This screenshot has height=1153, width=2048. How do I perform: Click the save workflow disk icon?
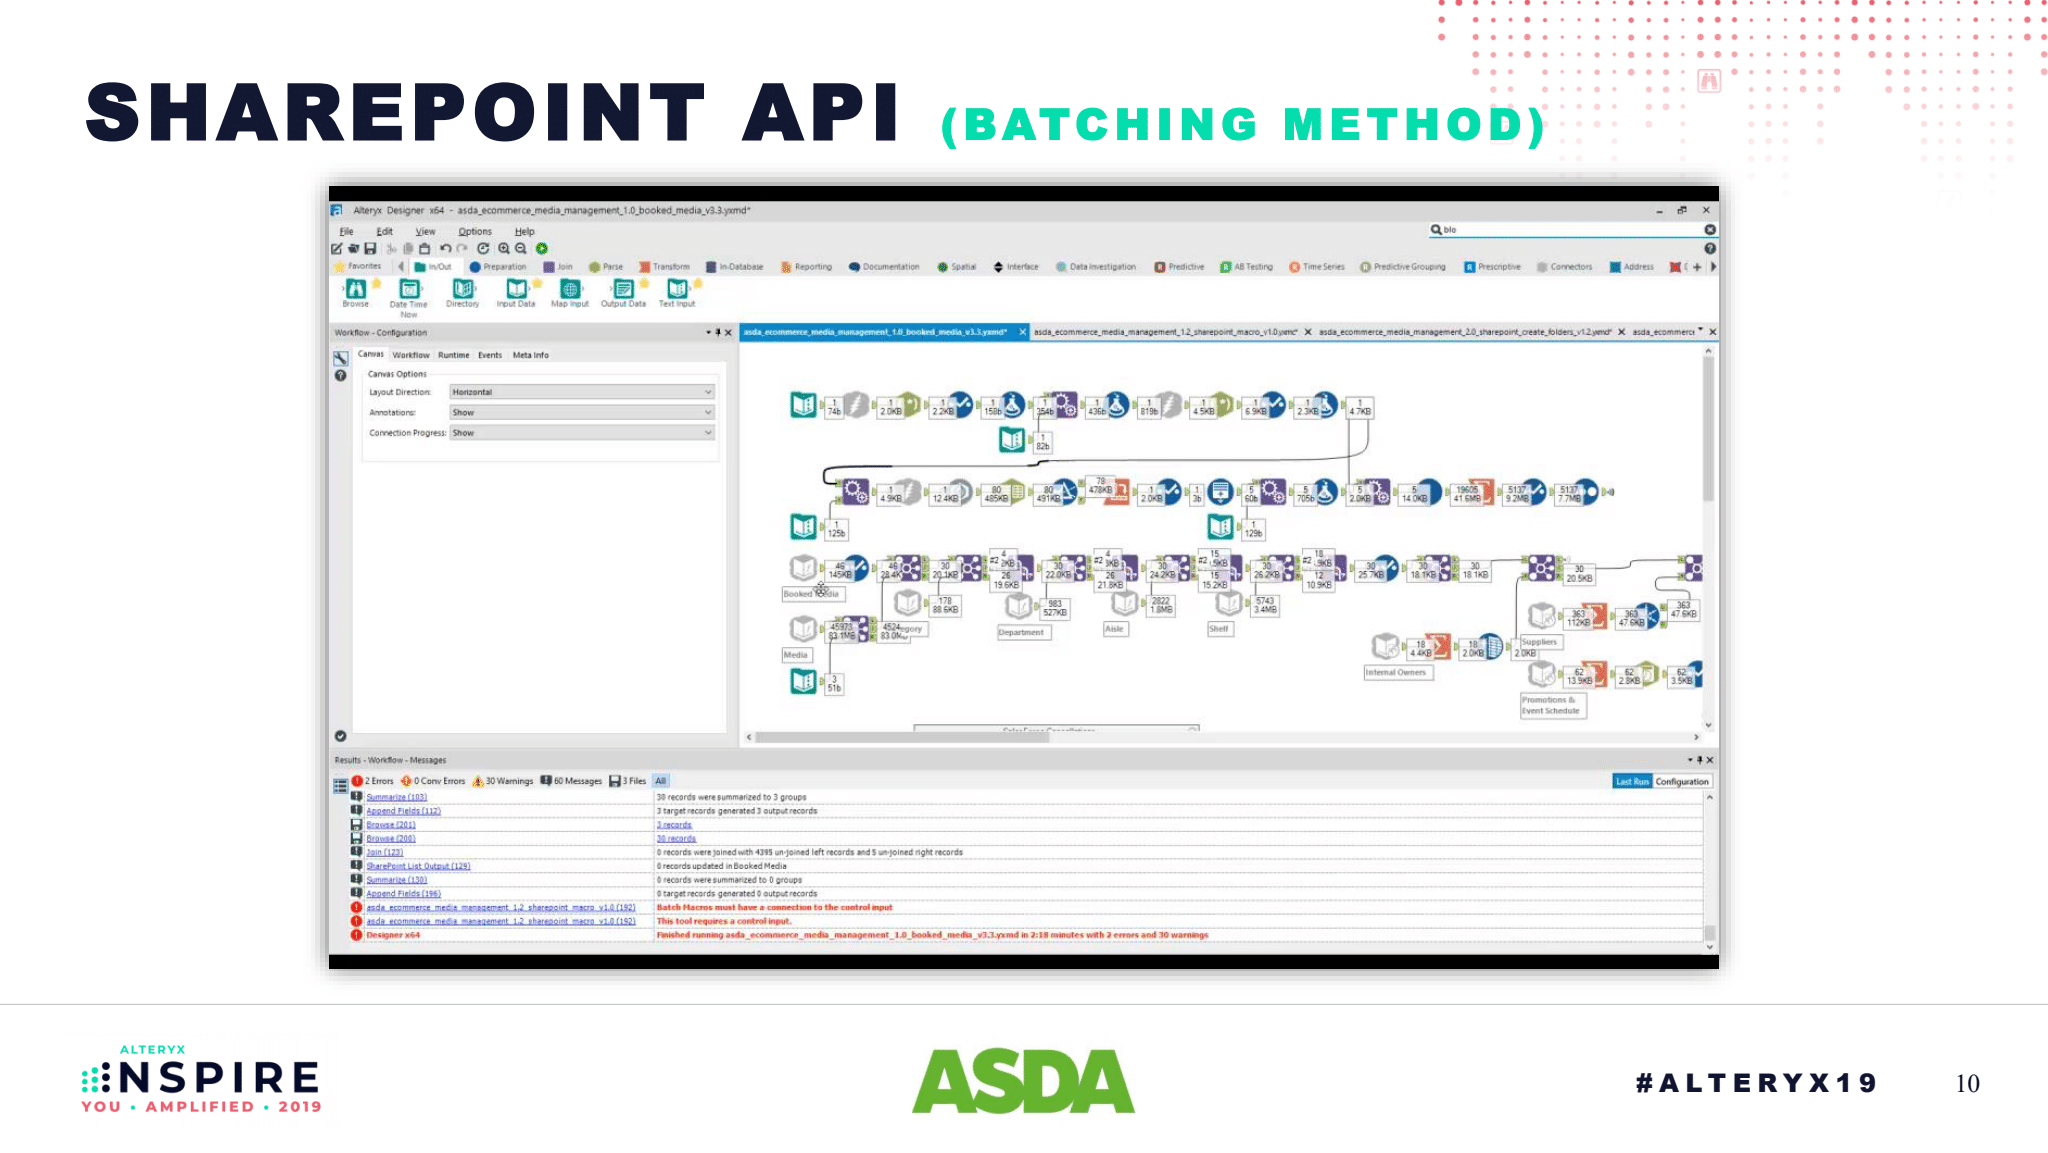[x=370, y=249]
